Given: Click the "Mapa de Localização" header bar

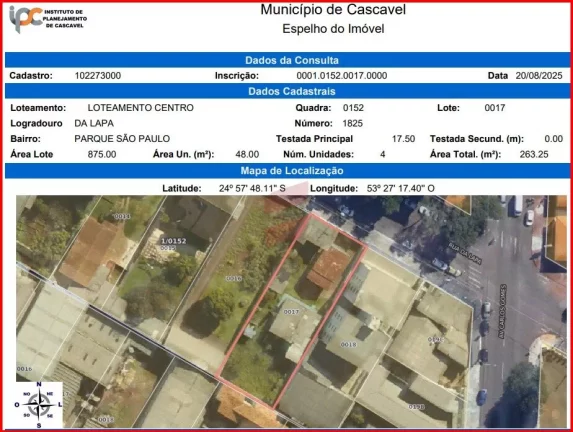Looking at the screenshot, I should 287,171.
